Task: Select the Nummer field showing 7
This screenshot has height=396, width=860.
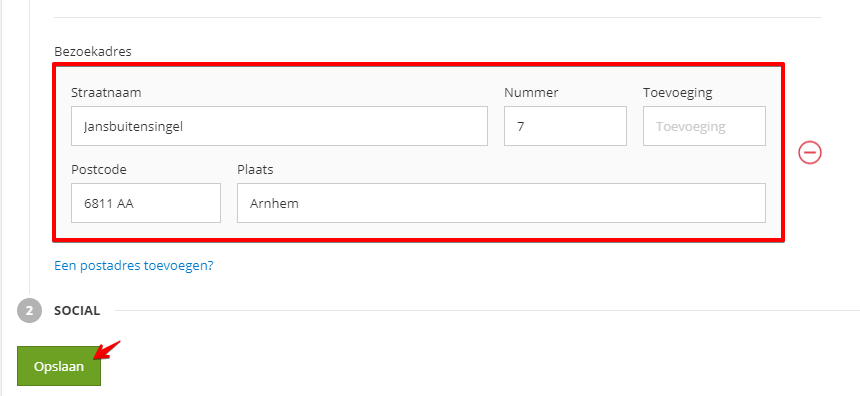Action: (565, 126)
